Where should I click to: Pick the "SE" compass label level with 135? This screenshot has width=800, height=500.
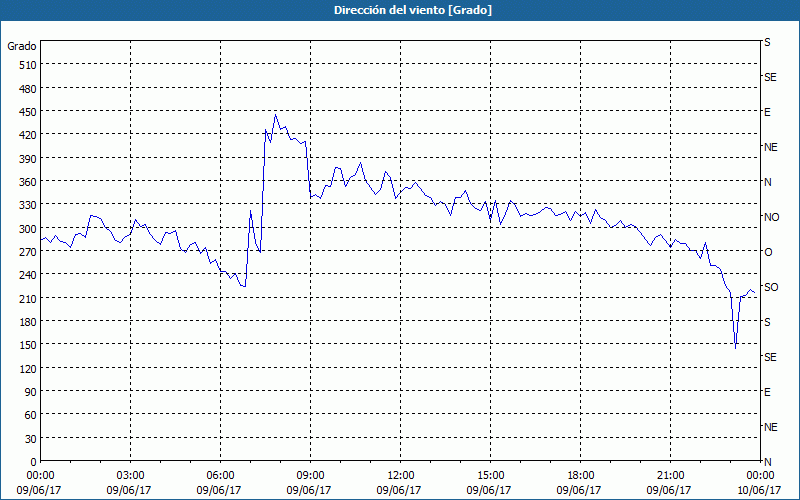[770, 357]
